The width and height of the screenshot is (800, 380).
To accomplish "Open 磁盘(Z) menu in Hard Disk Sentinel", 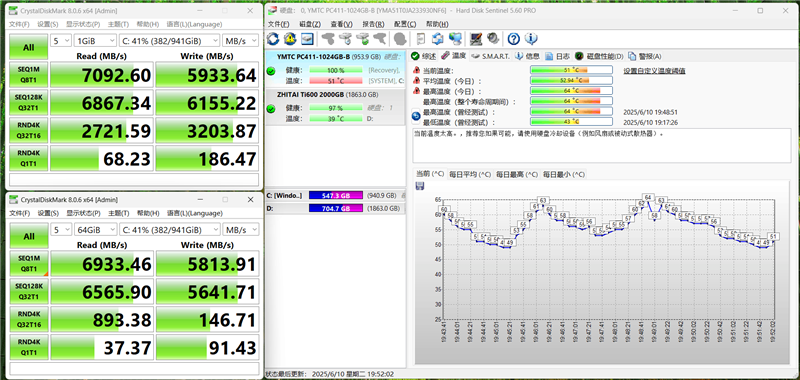I will click(x=310, y=24).
